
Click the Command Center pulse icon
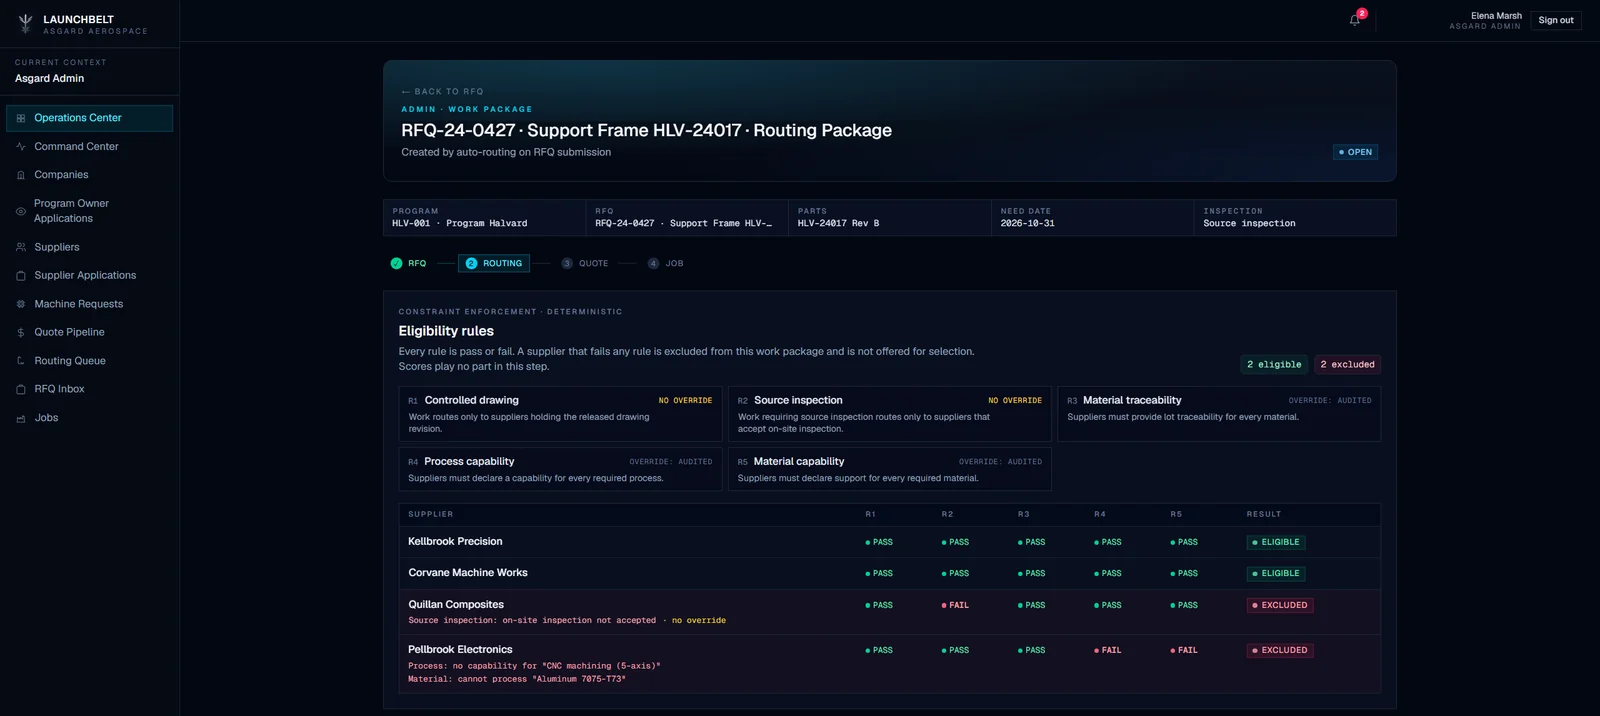pyautogui.click(x=21, y=147)
